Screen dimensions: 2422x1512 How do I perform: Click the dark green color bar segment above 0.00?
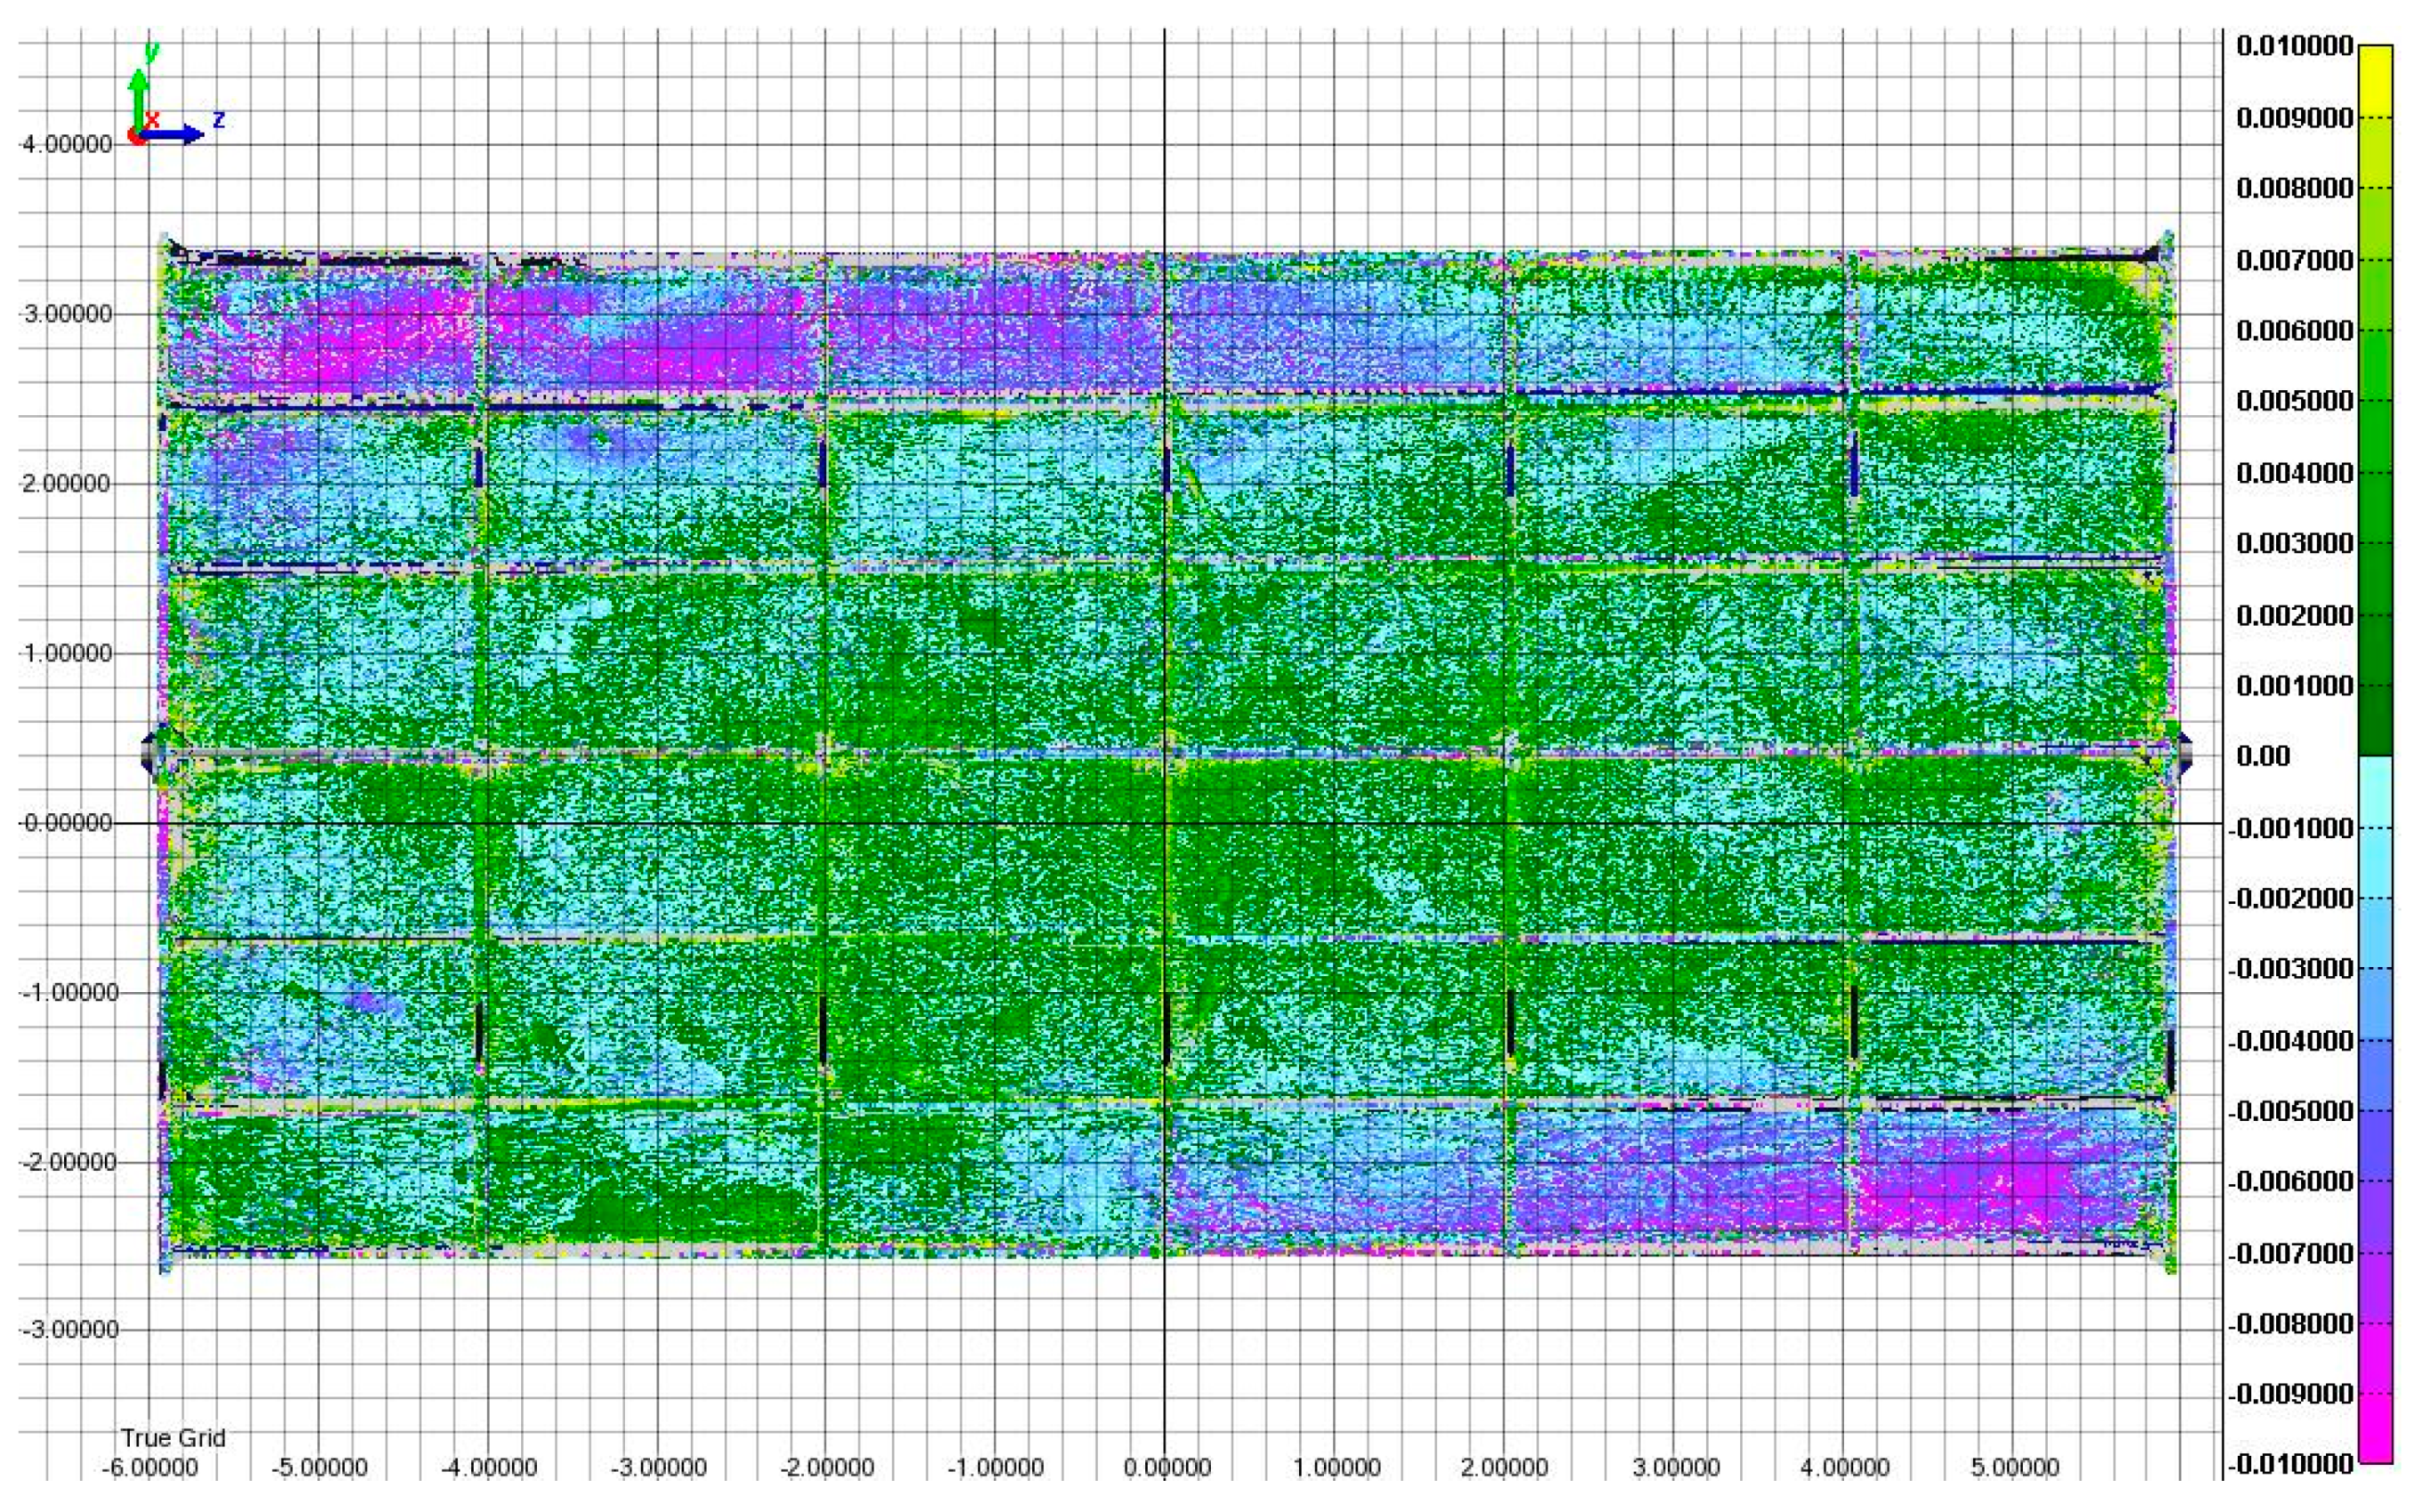click(2375, 720)
